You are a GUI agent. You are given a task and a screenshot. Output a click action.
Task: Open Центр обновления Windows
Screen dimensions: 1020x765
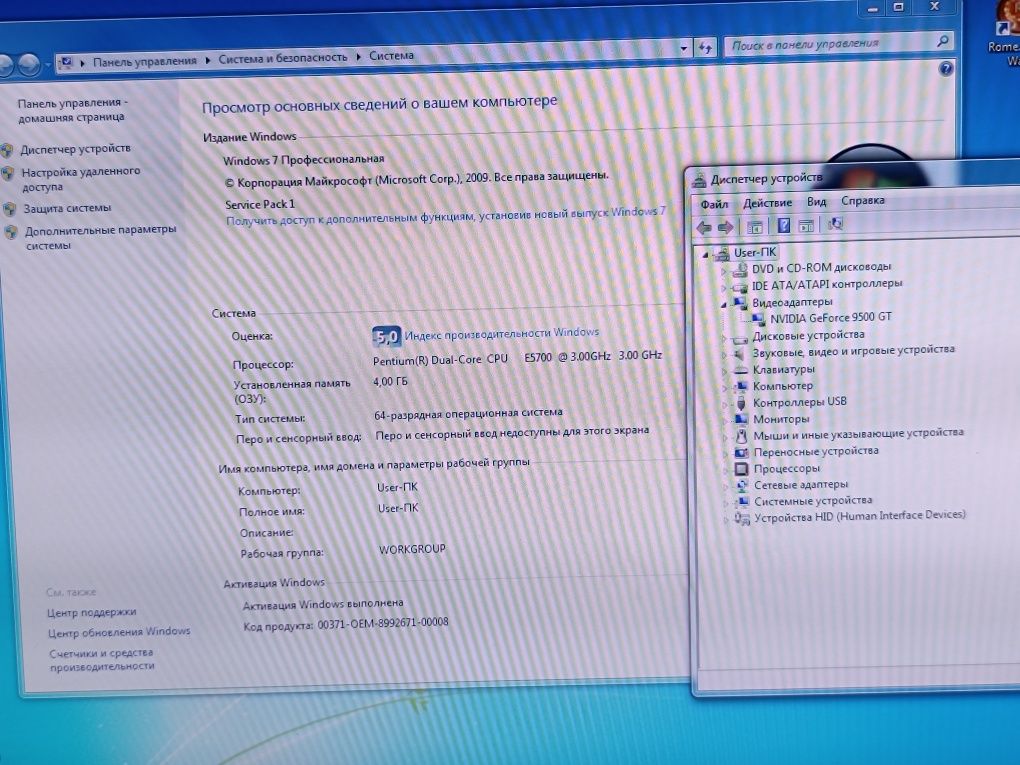119,632
